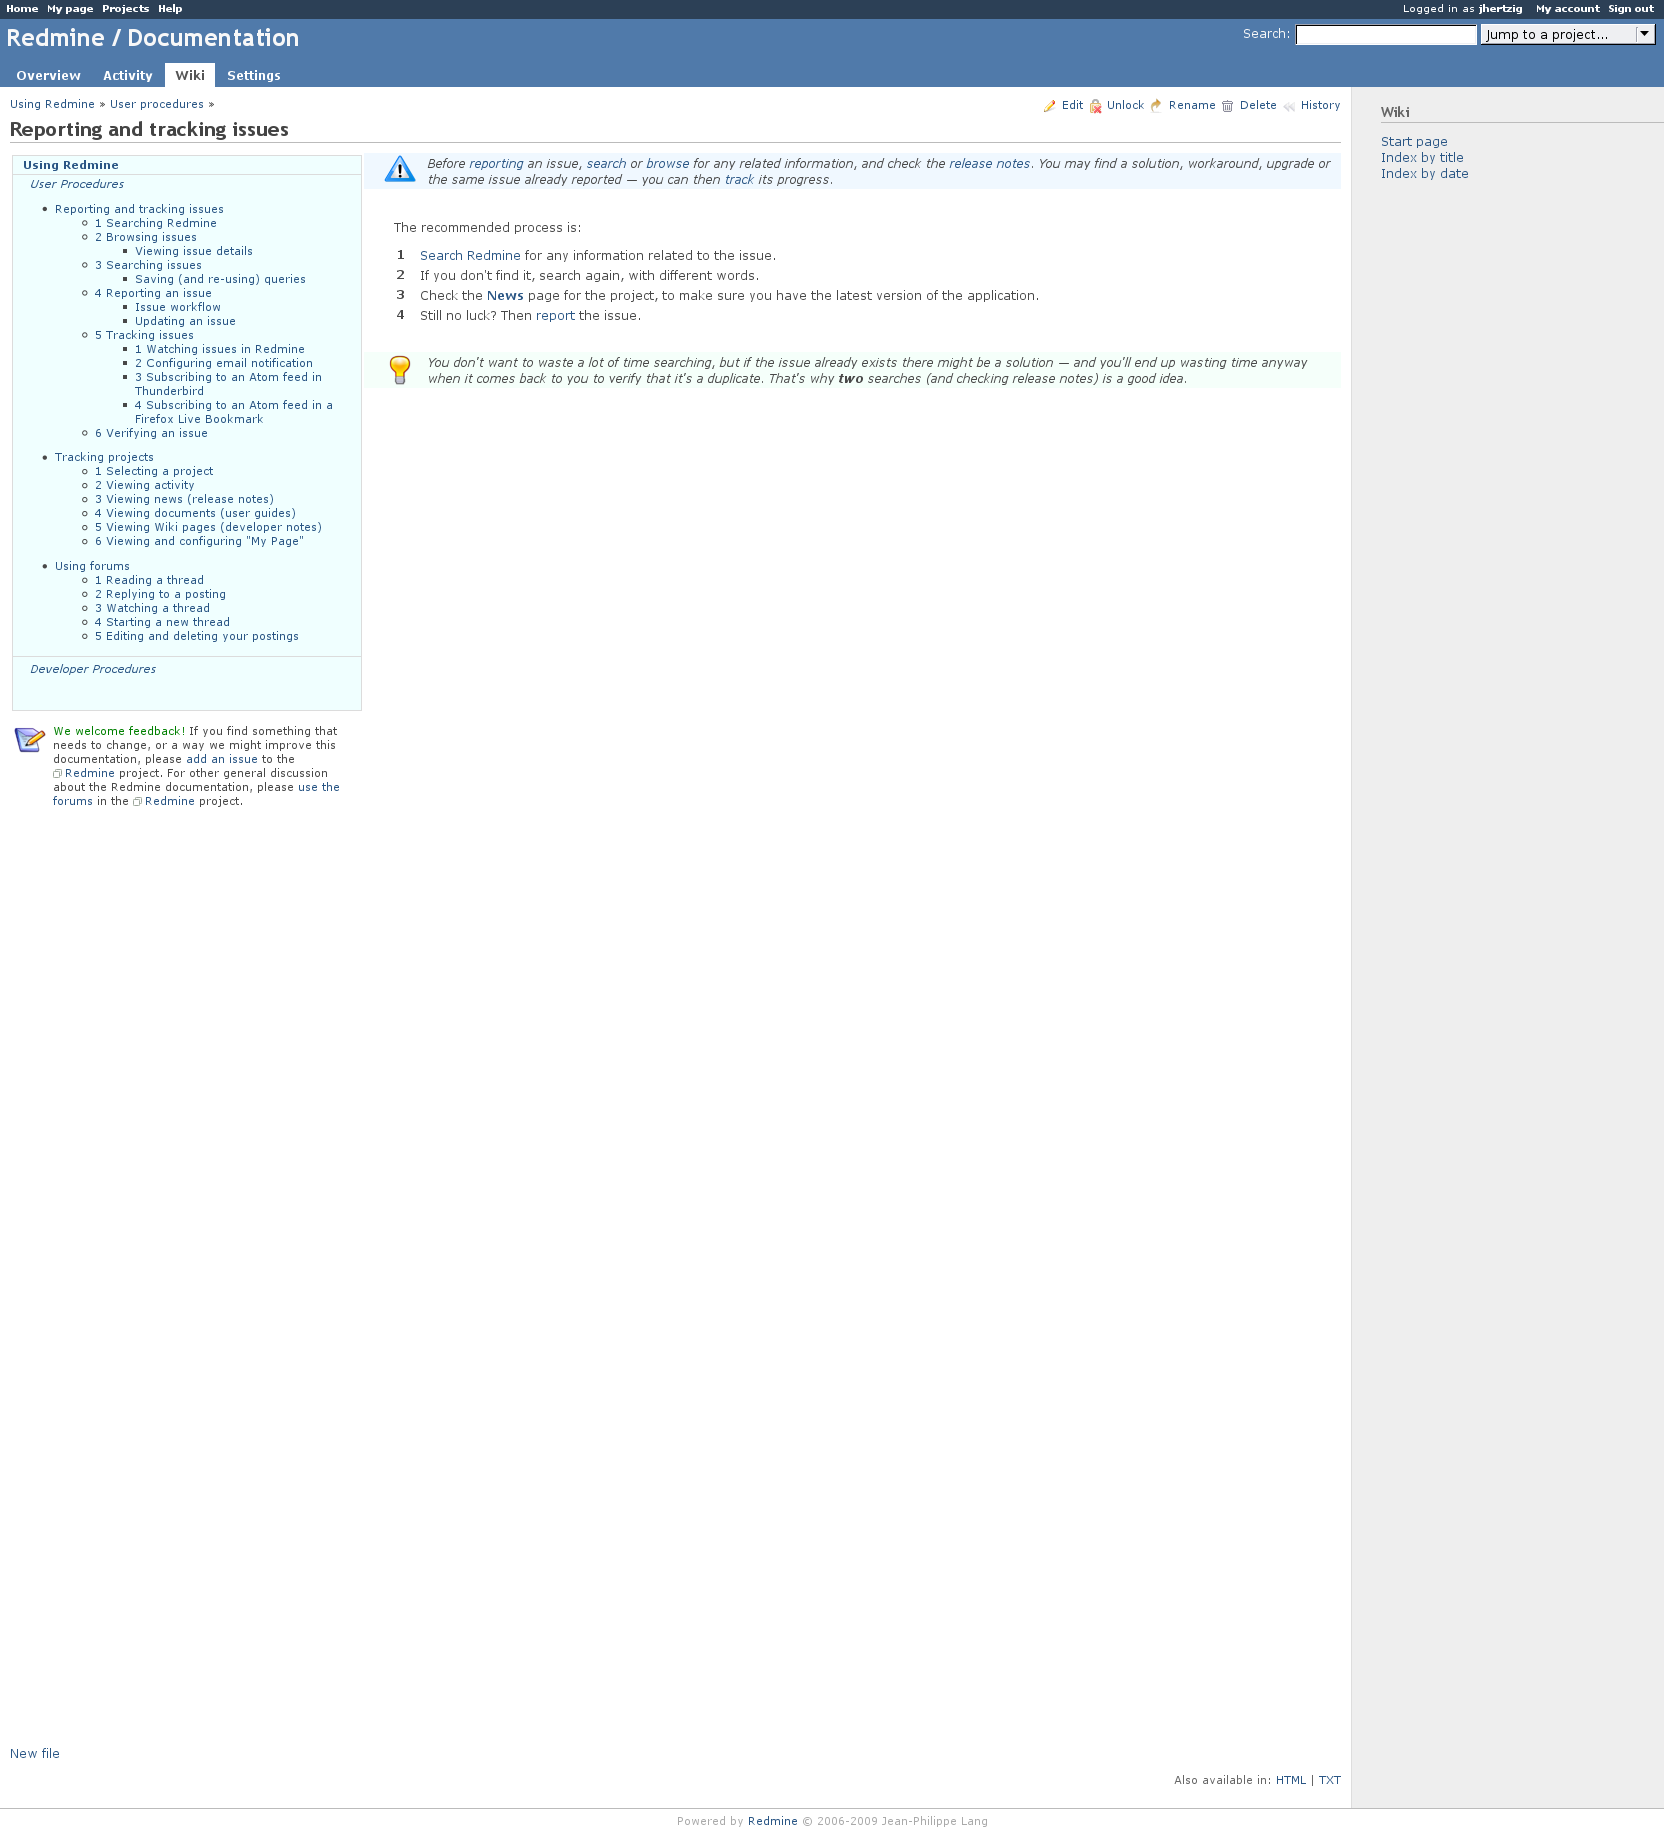Click Sign out
The width and height of the screenshot is (1664, 1833).
[x=1631, y=9]
